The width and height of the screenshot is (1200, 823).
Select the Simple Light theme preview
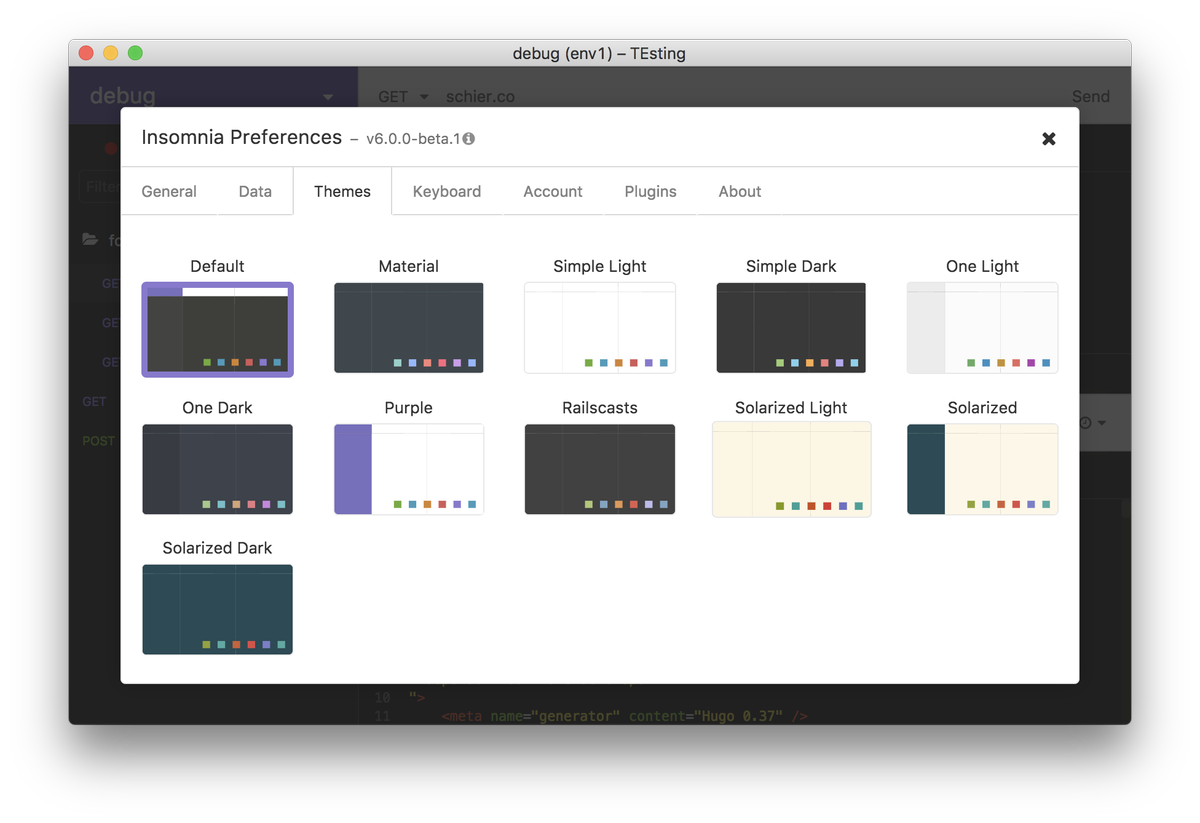pos(600,328)
